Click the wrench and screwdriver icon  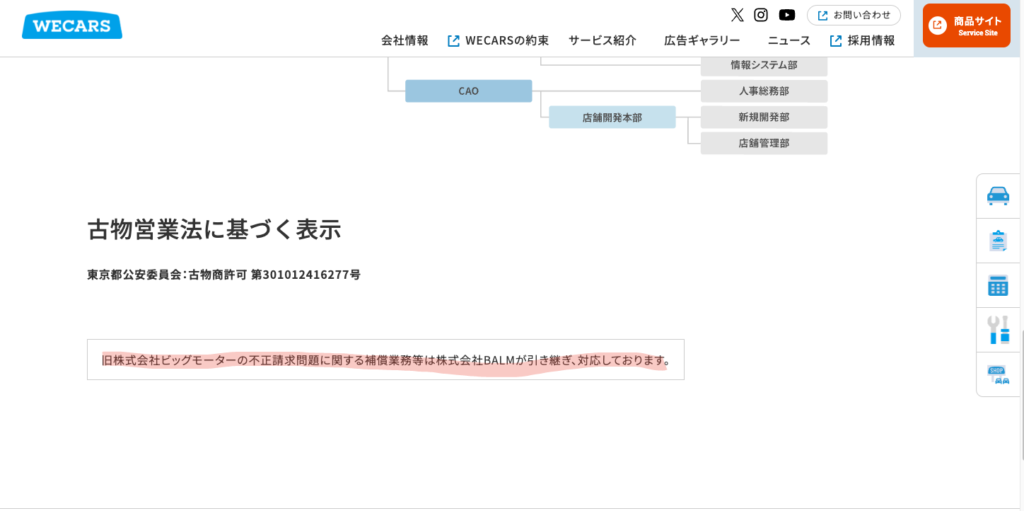coord(998,329)
